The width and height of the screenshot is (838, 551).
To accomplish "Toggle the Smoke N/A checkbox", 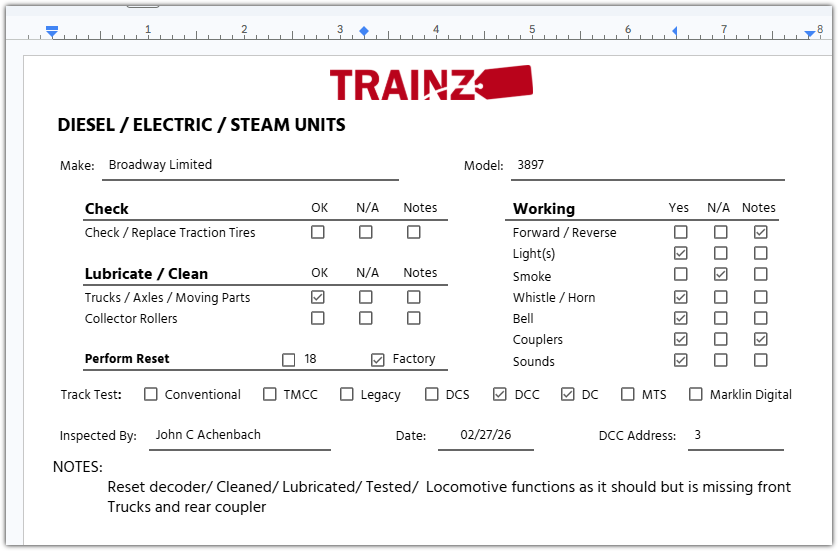I will [720, 274].
